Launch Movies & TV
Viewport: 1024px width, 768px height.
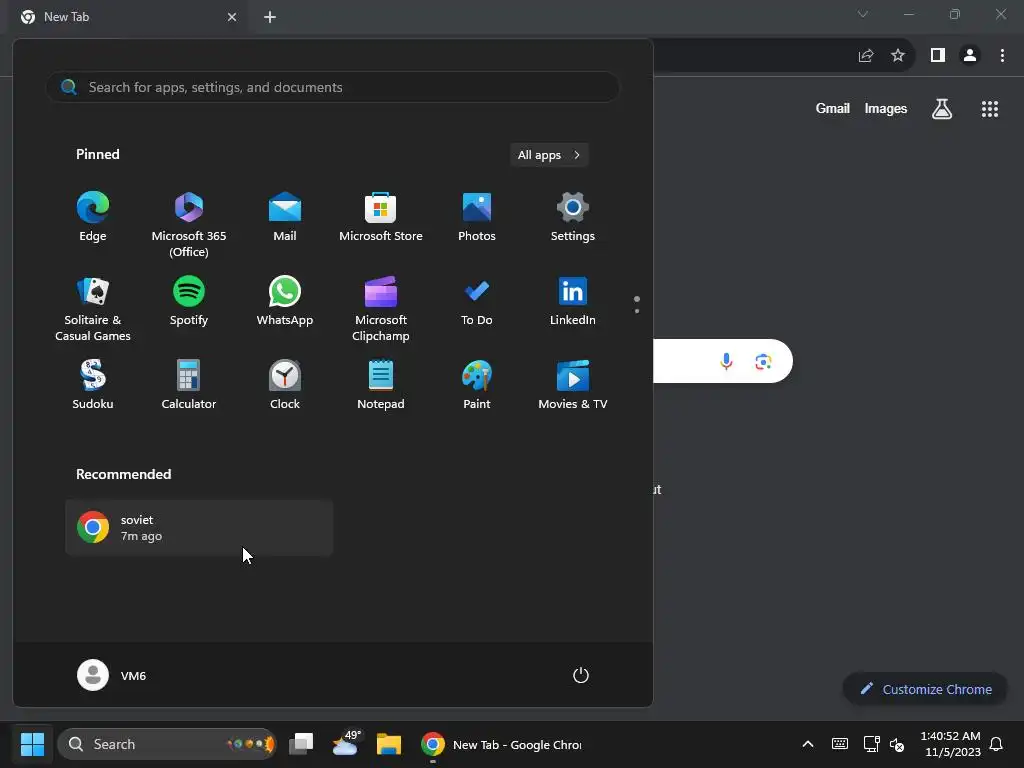(573, 385)
